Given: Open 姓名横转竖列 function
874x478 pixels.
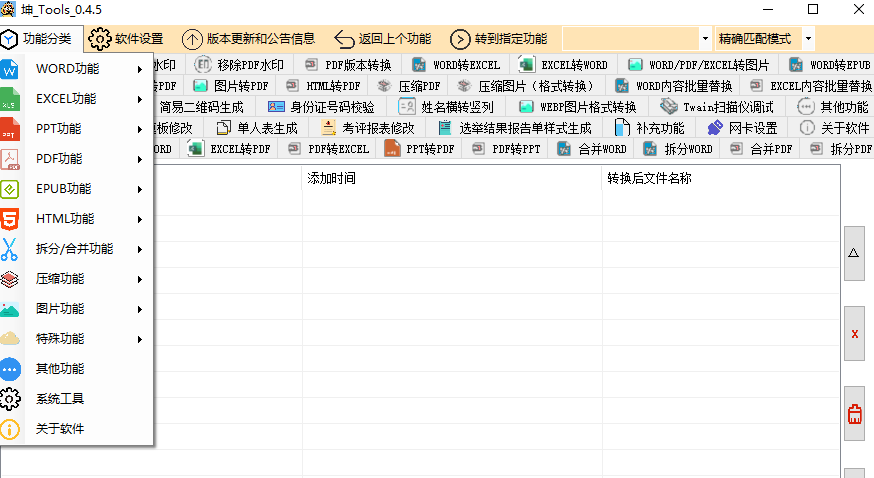Looking at the screenshot, I should 446,107.
